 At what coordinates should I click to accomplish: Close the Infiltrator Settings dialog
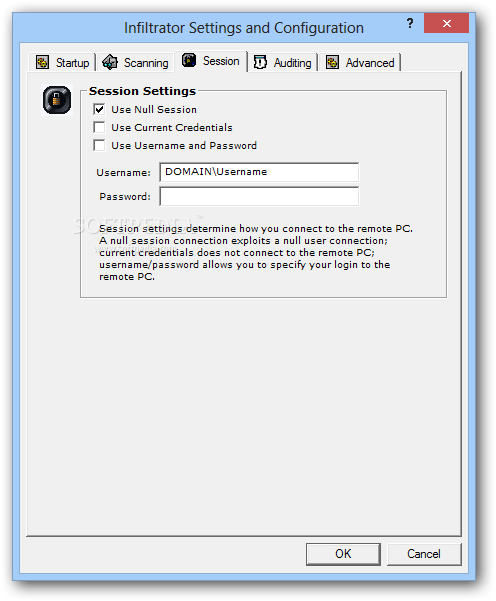(x=446, y=23)
